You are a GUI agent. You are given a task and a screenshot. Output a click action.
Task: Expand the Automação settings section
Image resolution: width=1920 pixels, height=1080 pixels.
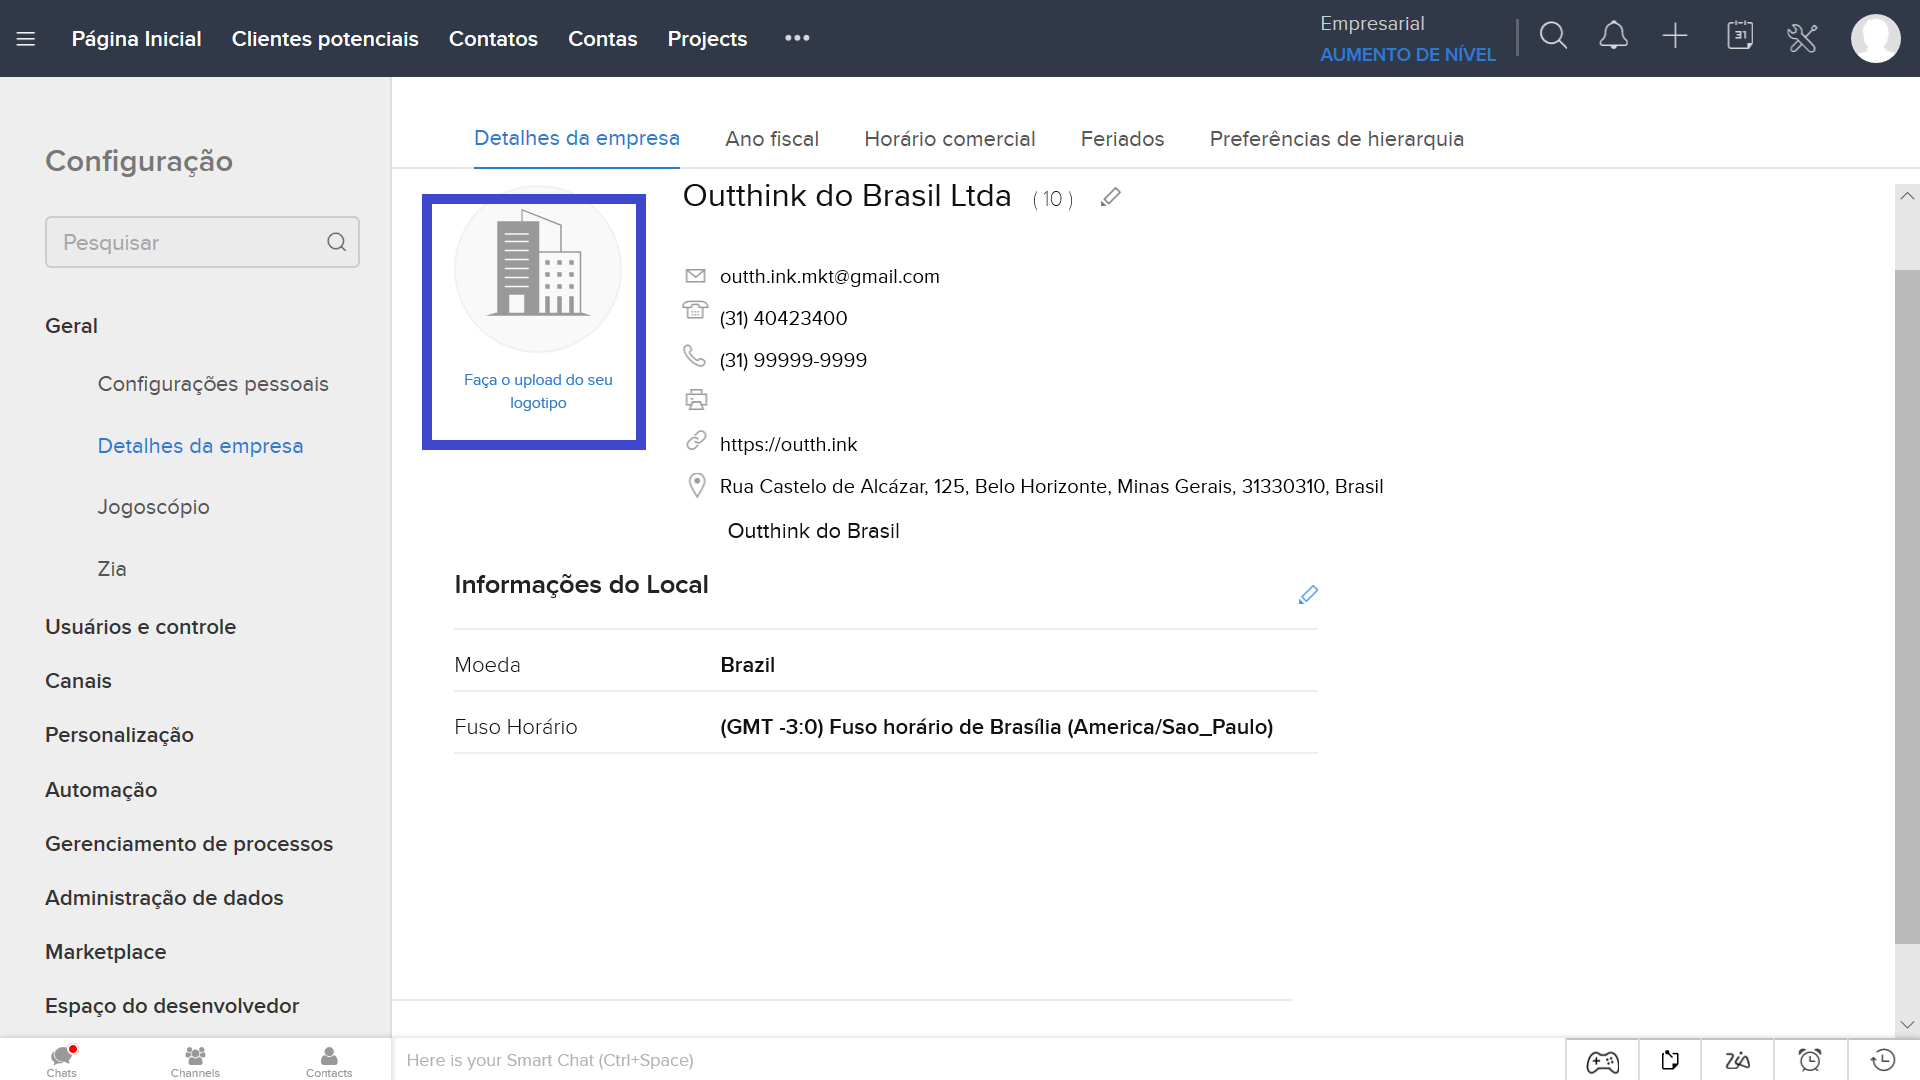click(x=101, y=790)
